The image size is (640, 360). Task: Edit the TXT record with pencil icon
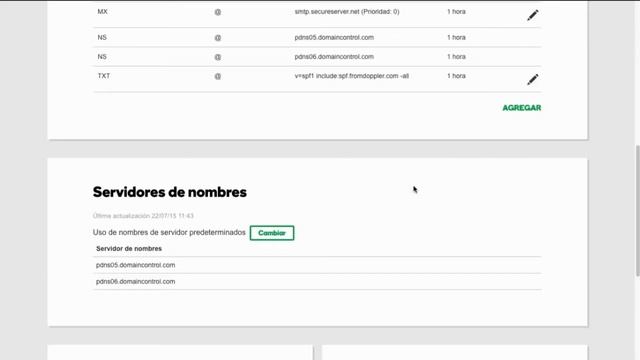click(533, 80)
